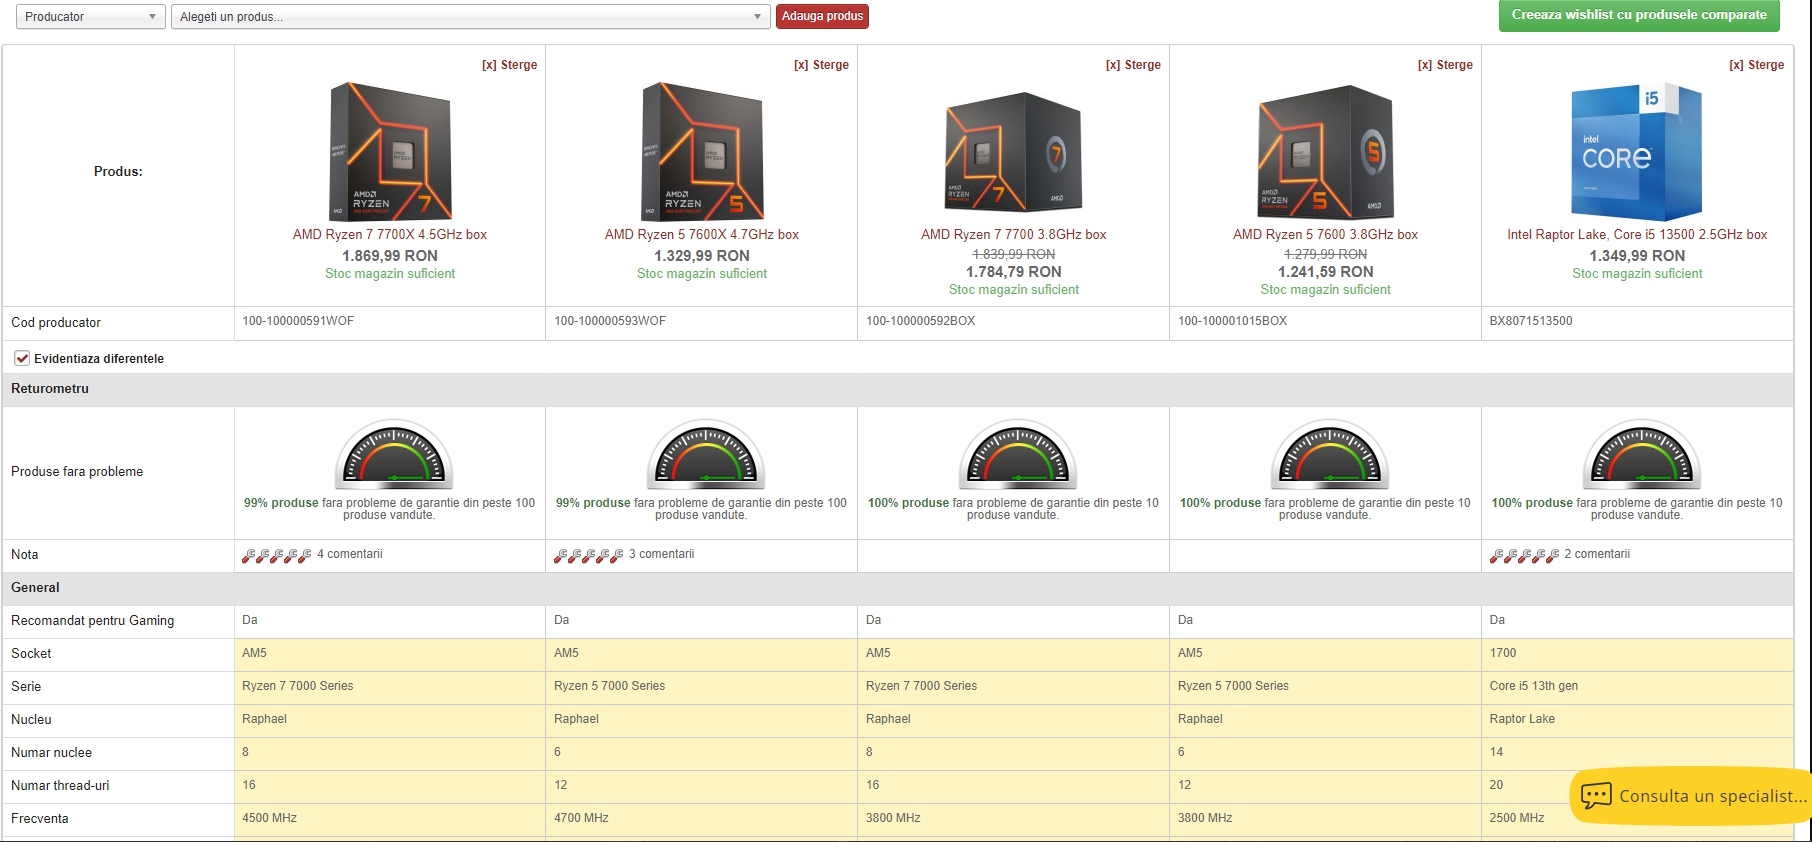Screen dimensions: 1812x842
Task: Click the AMD Ryzen 5 7600X box image
Action: point(702,151)
